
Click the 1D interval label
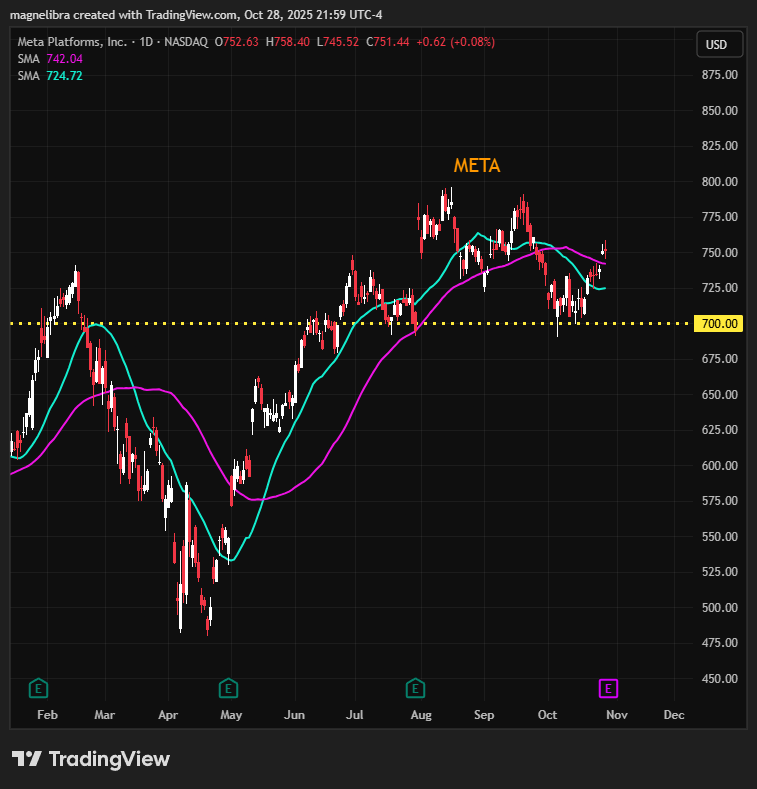(x=146, y=42)
